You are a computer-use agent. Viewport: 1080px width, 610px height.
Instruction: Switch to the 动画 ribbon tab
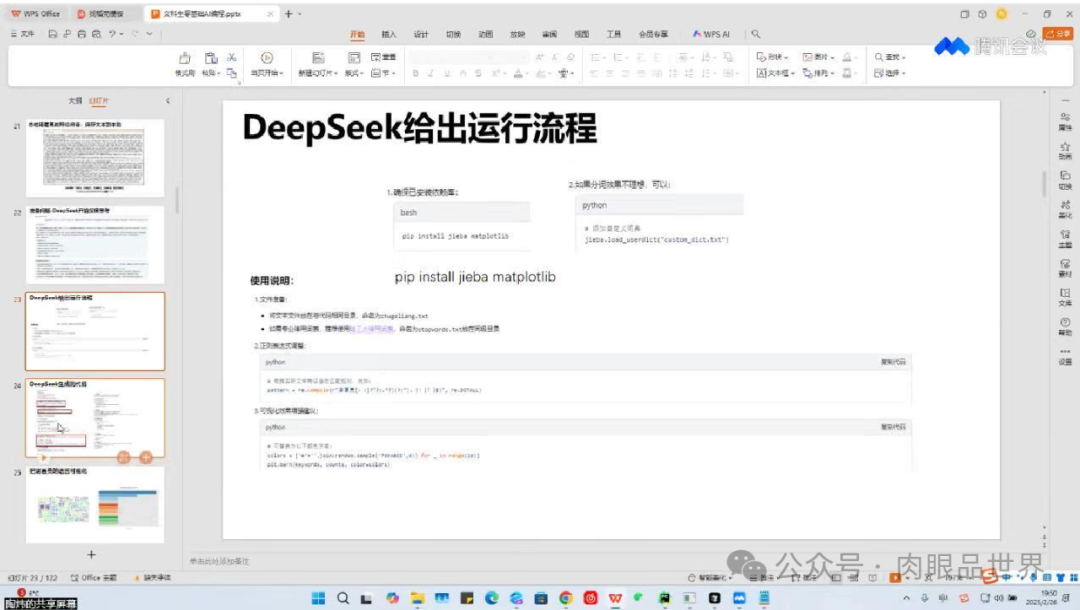point(486,34)
